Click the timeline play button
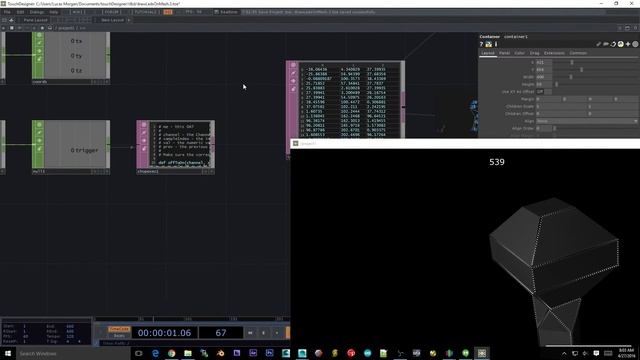Image resolution: width=640 pixels, height=360 pixels. pyautogui.click(x=277, y=333)
